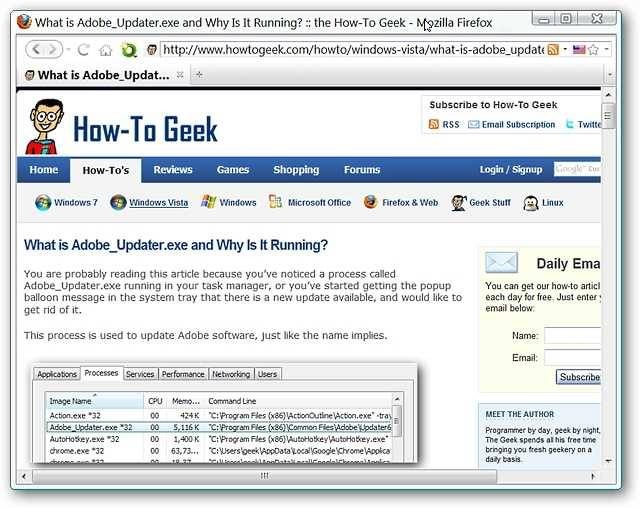Viewport: 640px width, 508px height.
Task: Bookmark this page with the star icon
Action: (593, 50)
